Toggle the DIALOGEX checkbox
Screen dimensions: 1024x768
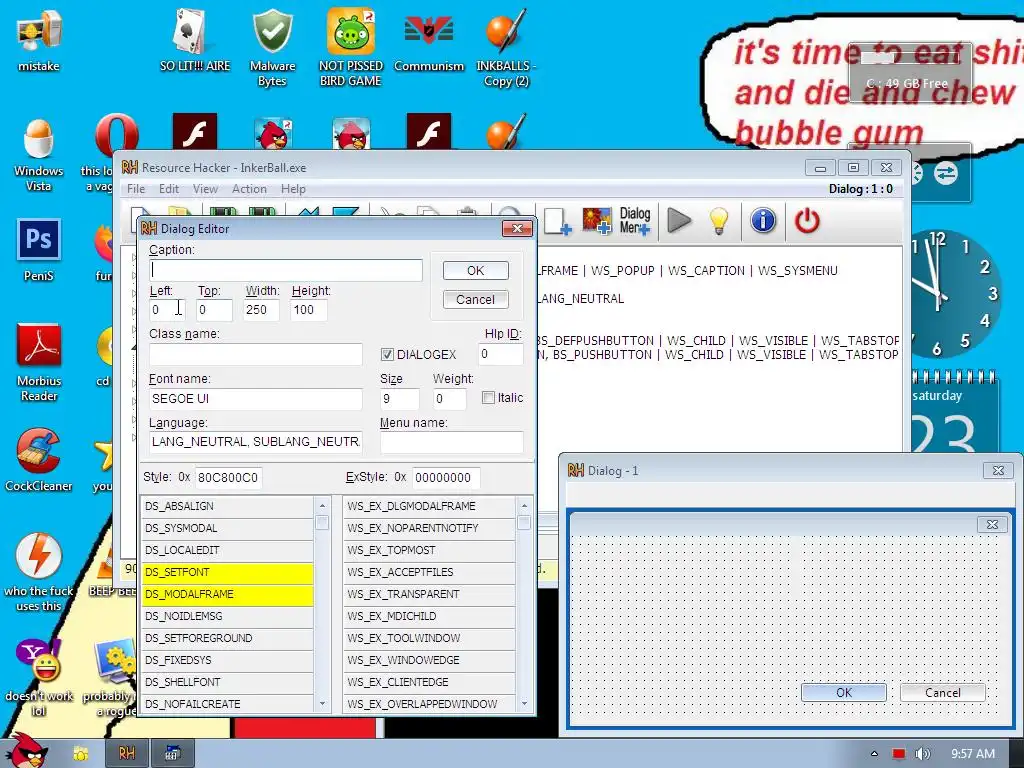click(x=387, y=355)
